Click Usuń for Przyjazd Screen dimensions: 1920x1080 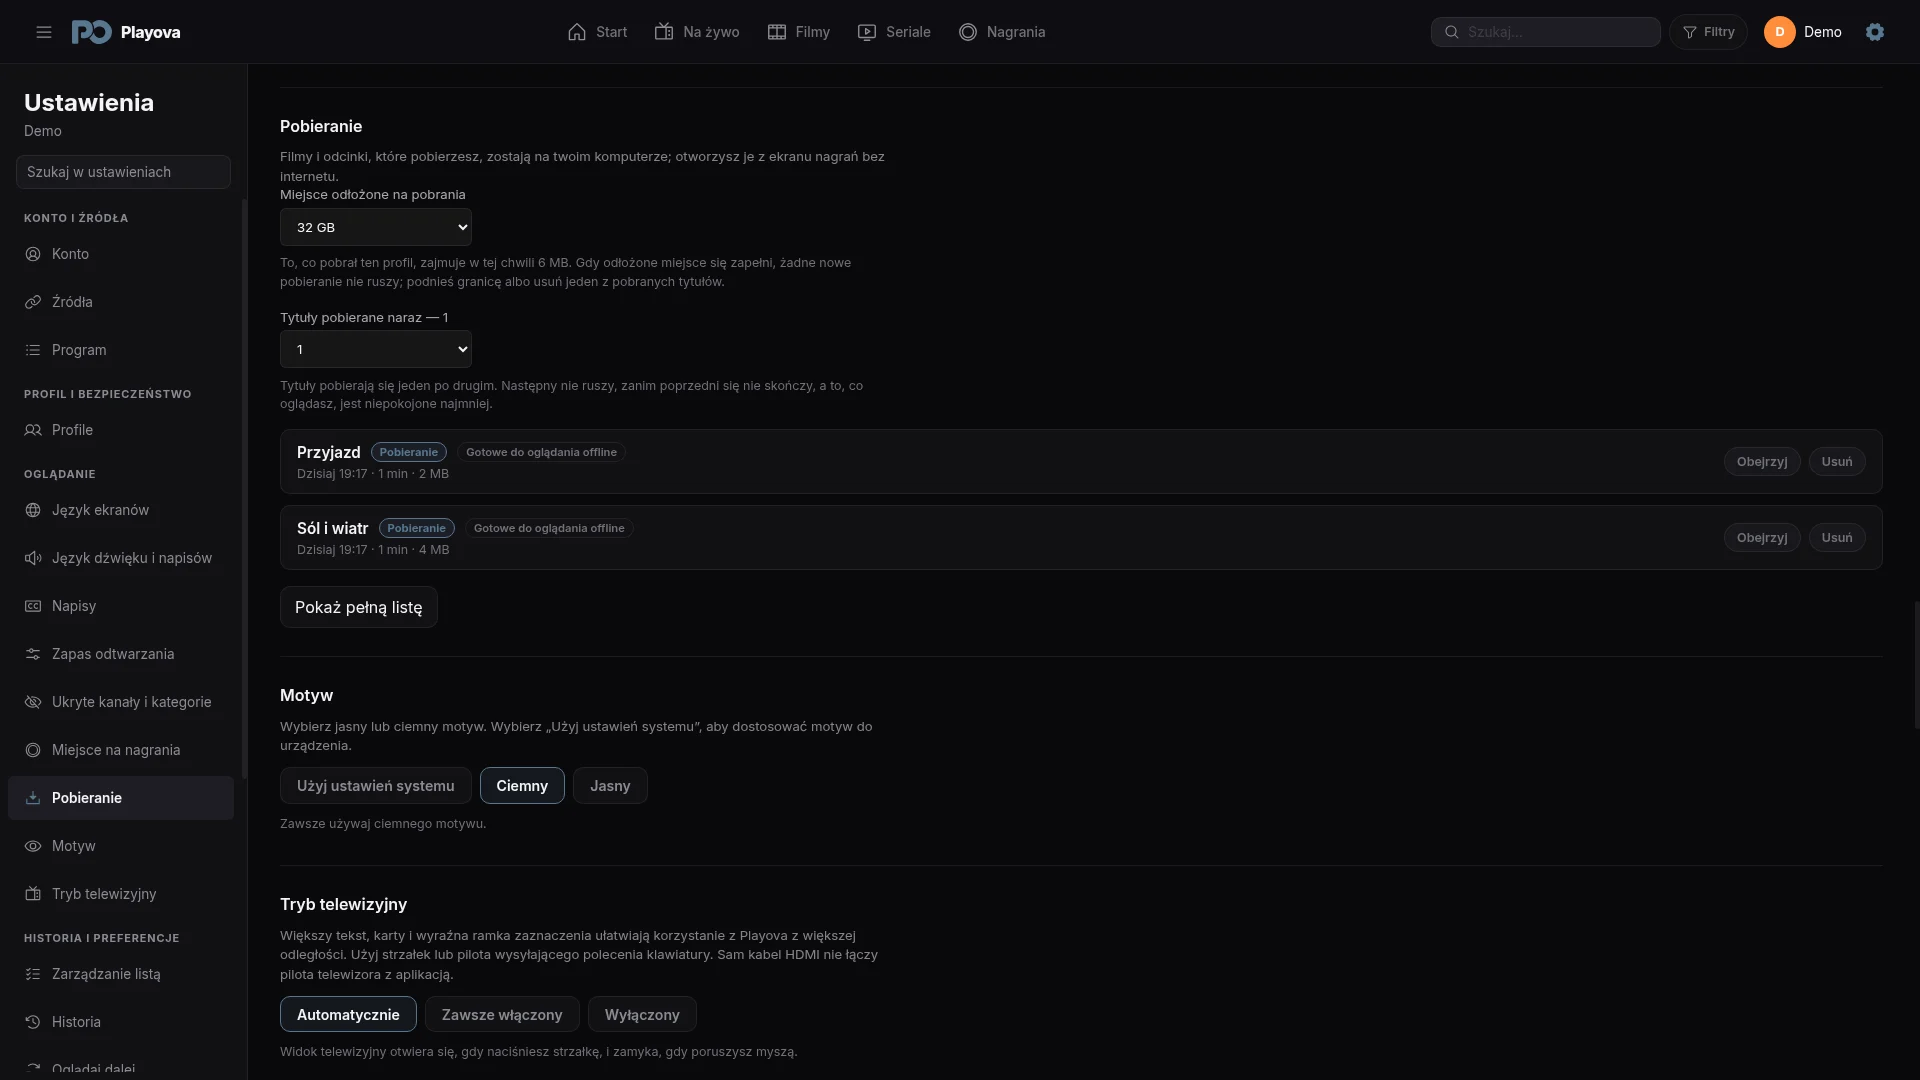tap(1837, 461)
